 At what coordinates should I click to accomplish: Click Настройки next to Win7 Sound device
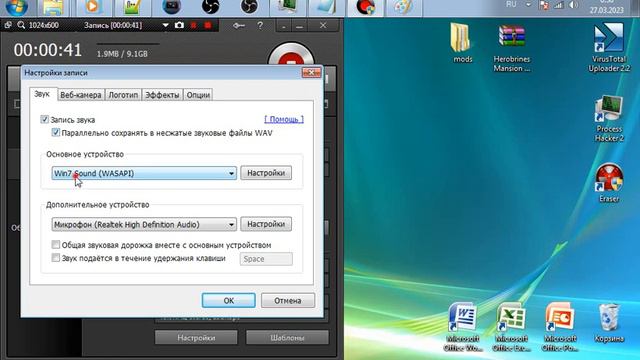266,173
